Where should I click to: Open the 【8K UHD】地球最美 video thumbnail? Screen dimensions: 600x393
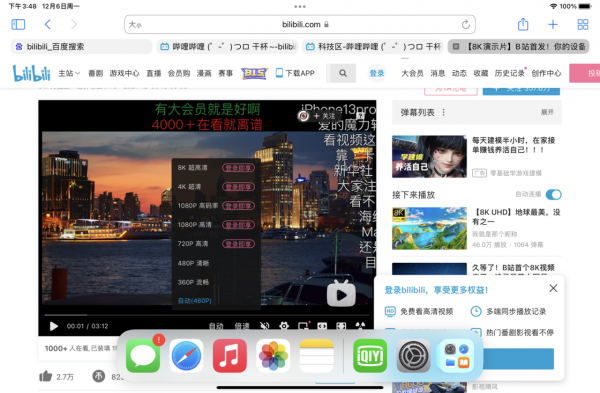(429, 228)
